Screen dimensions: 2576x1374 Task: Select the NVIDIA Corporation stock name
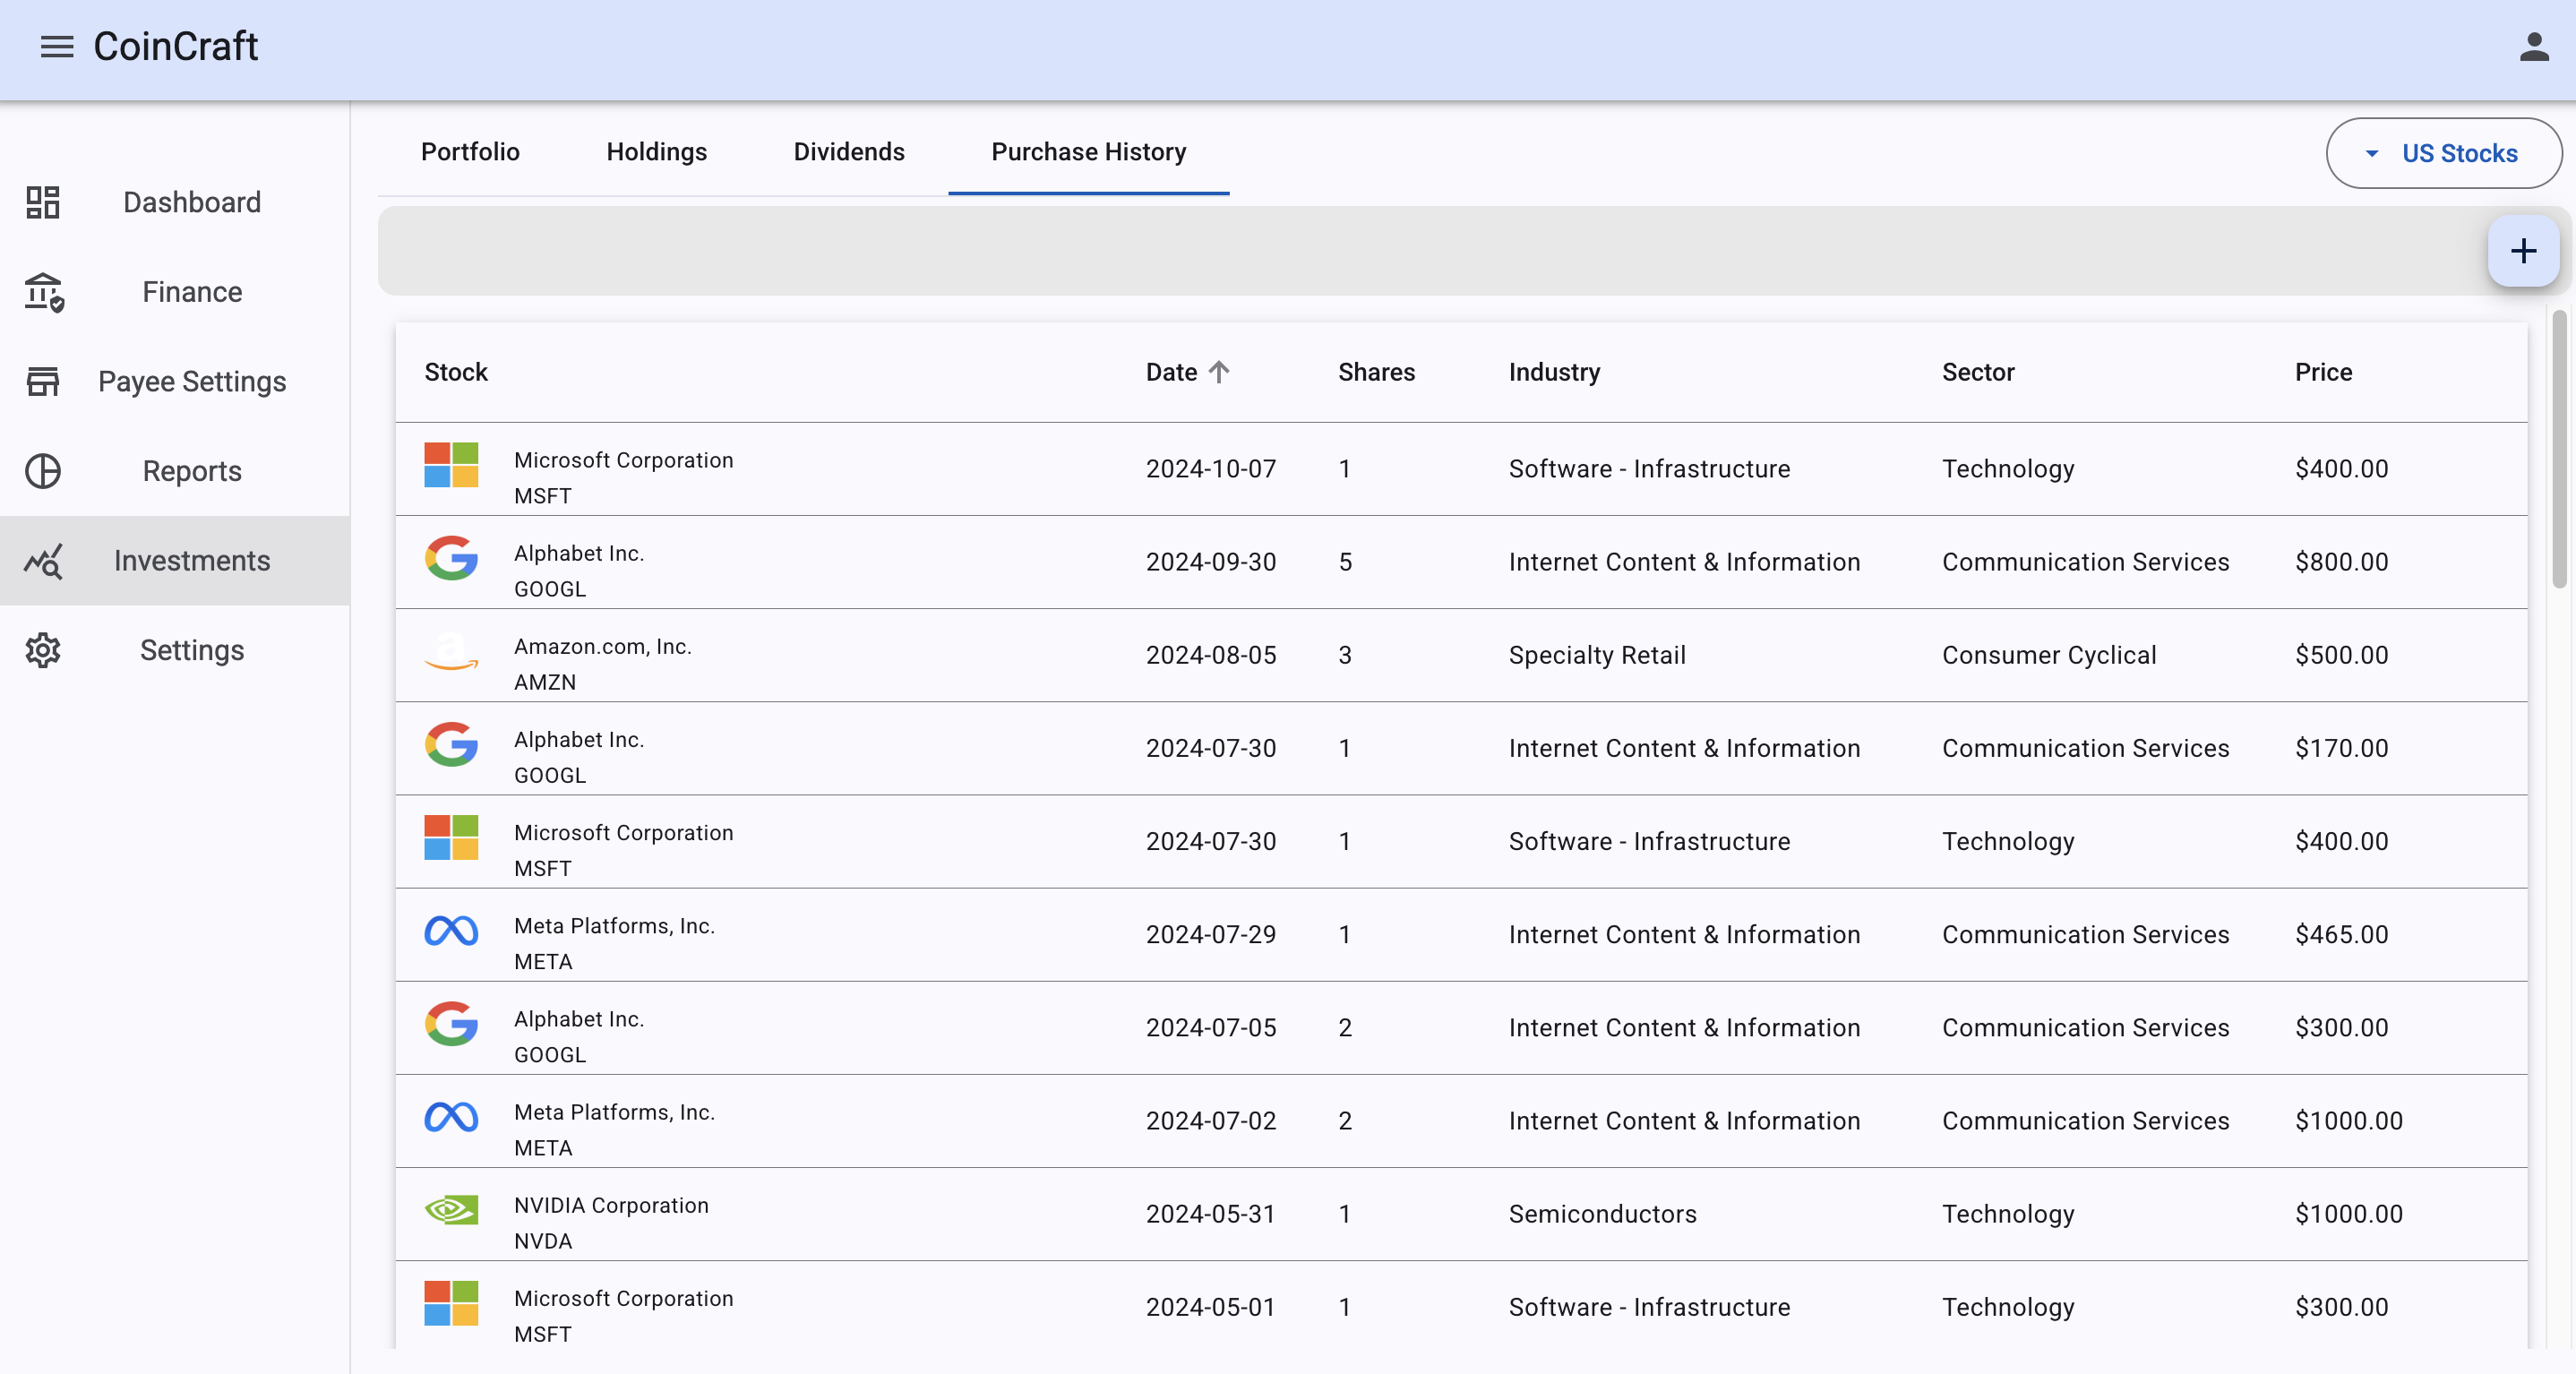point(611,1205)
